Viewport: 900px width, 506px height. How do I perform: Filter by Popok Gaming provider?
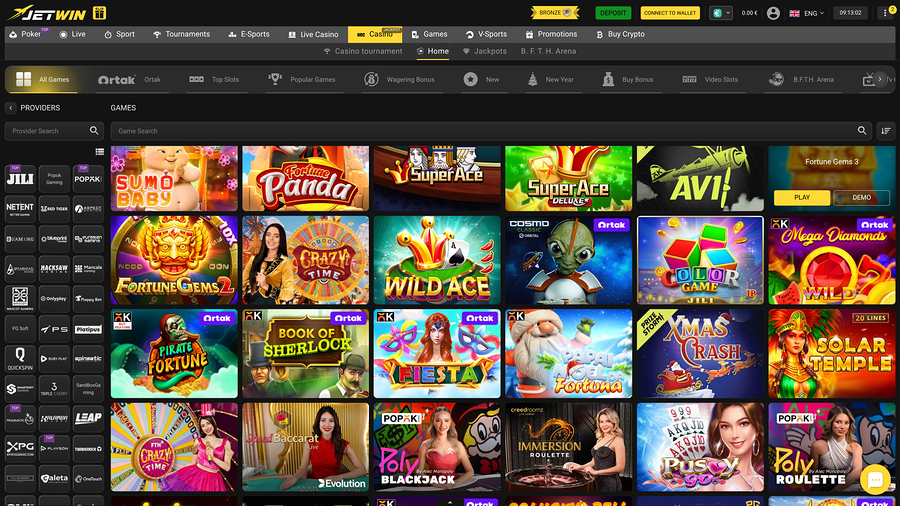(x=54, y=179)
